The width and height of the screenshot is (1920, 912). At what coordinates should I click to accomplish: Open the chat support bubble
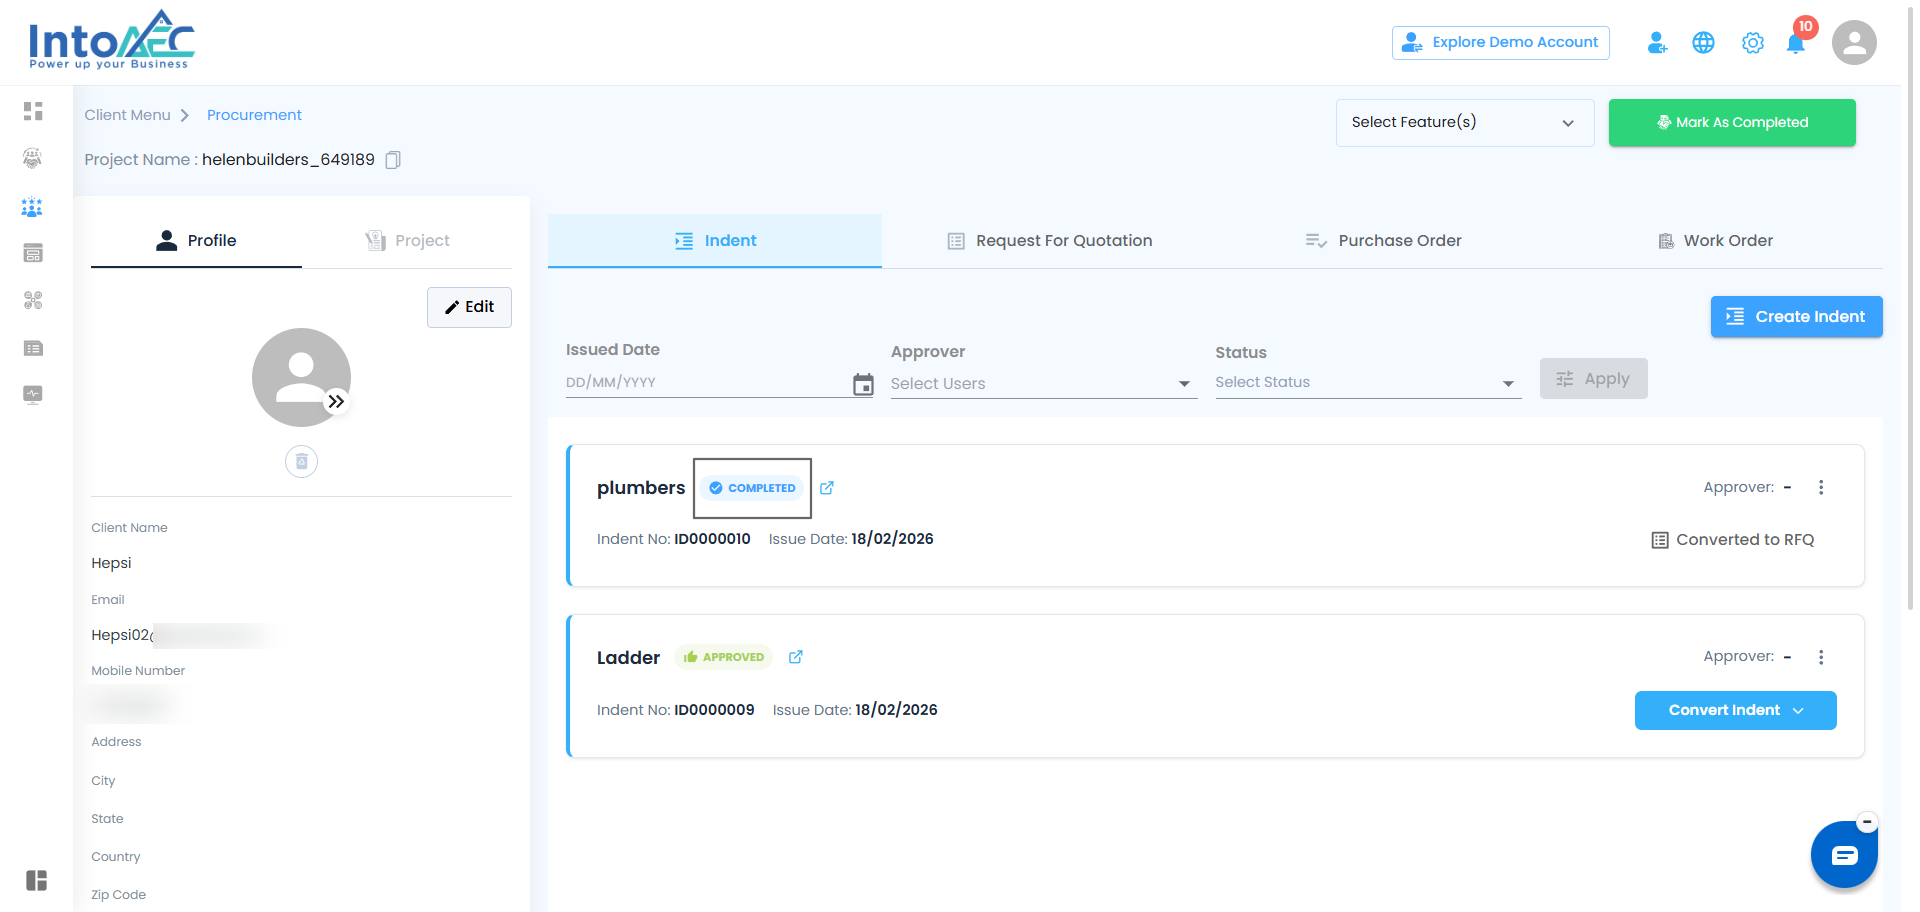click(1844, 855)
